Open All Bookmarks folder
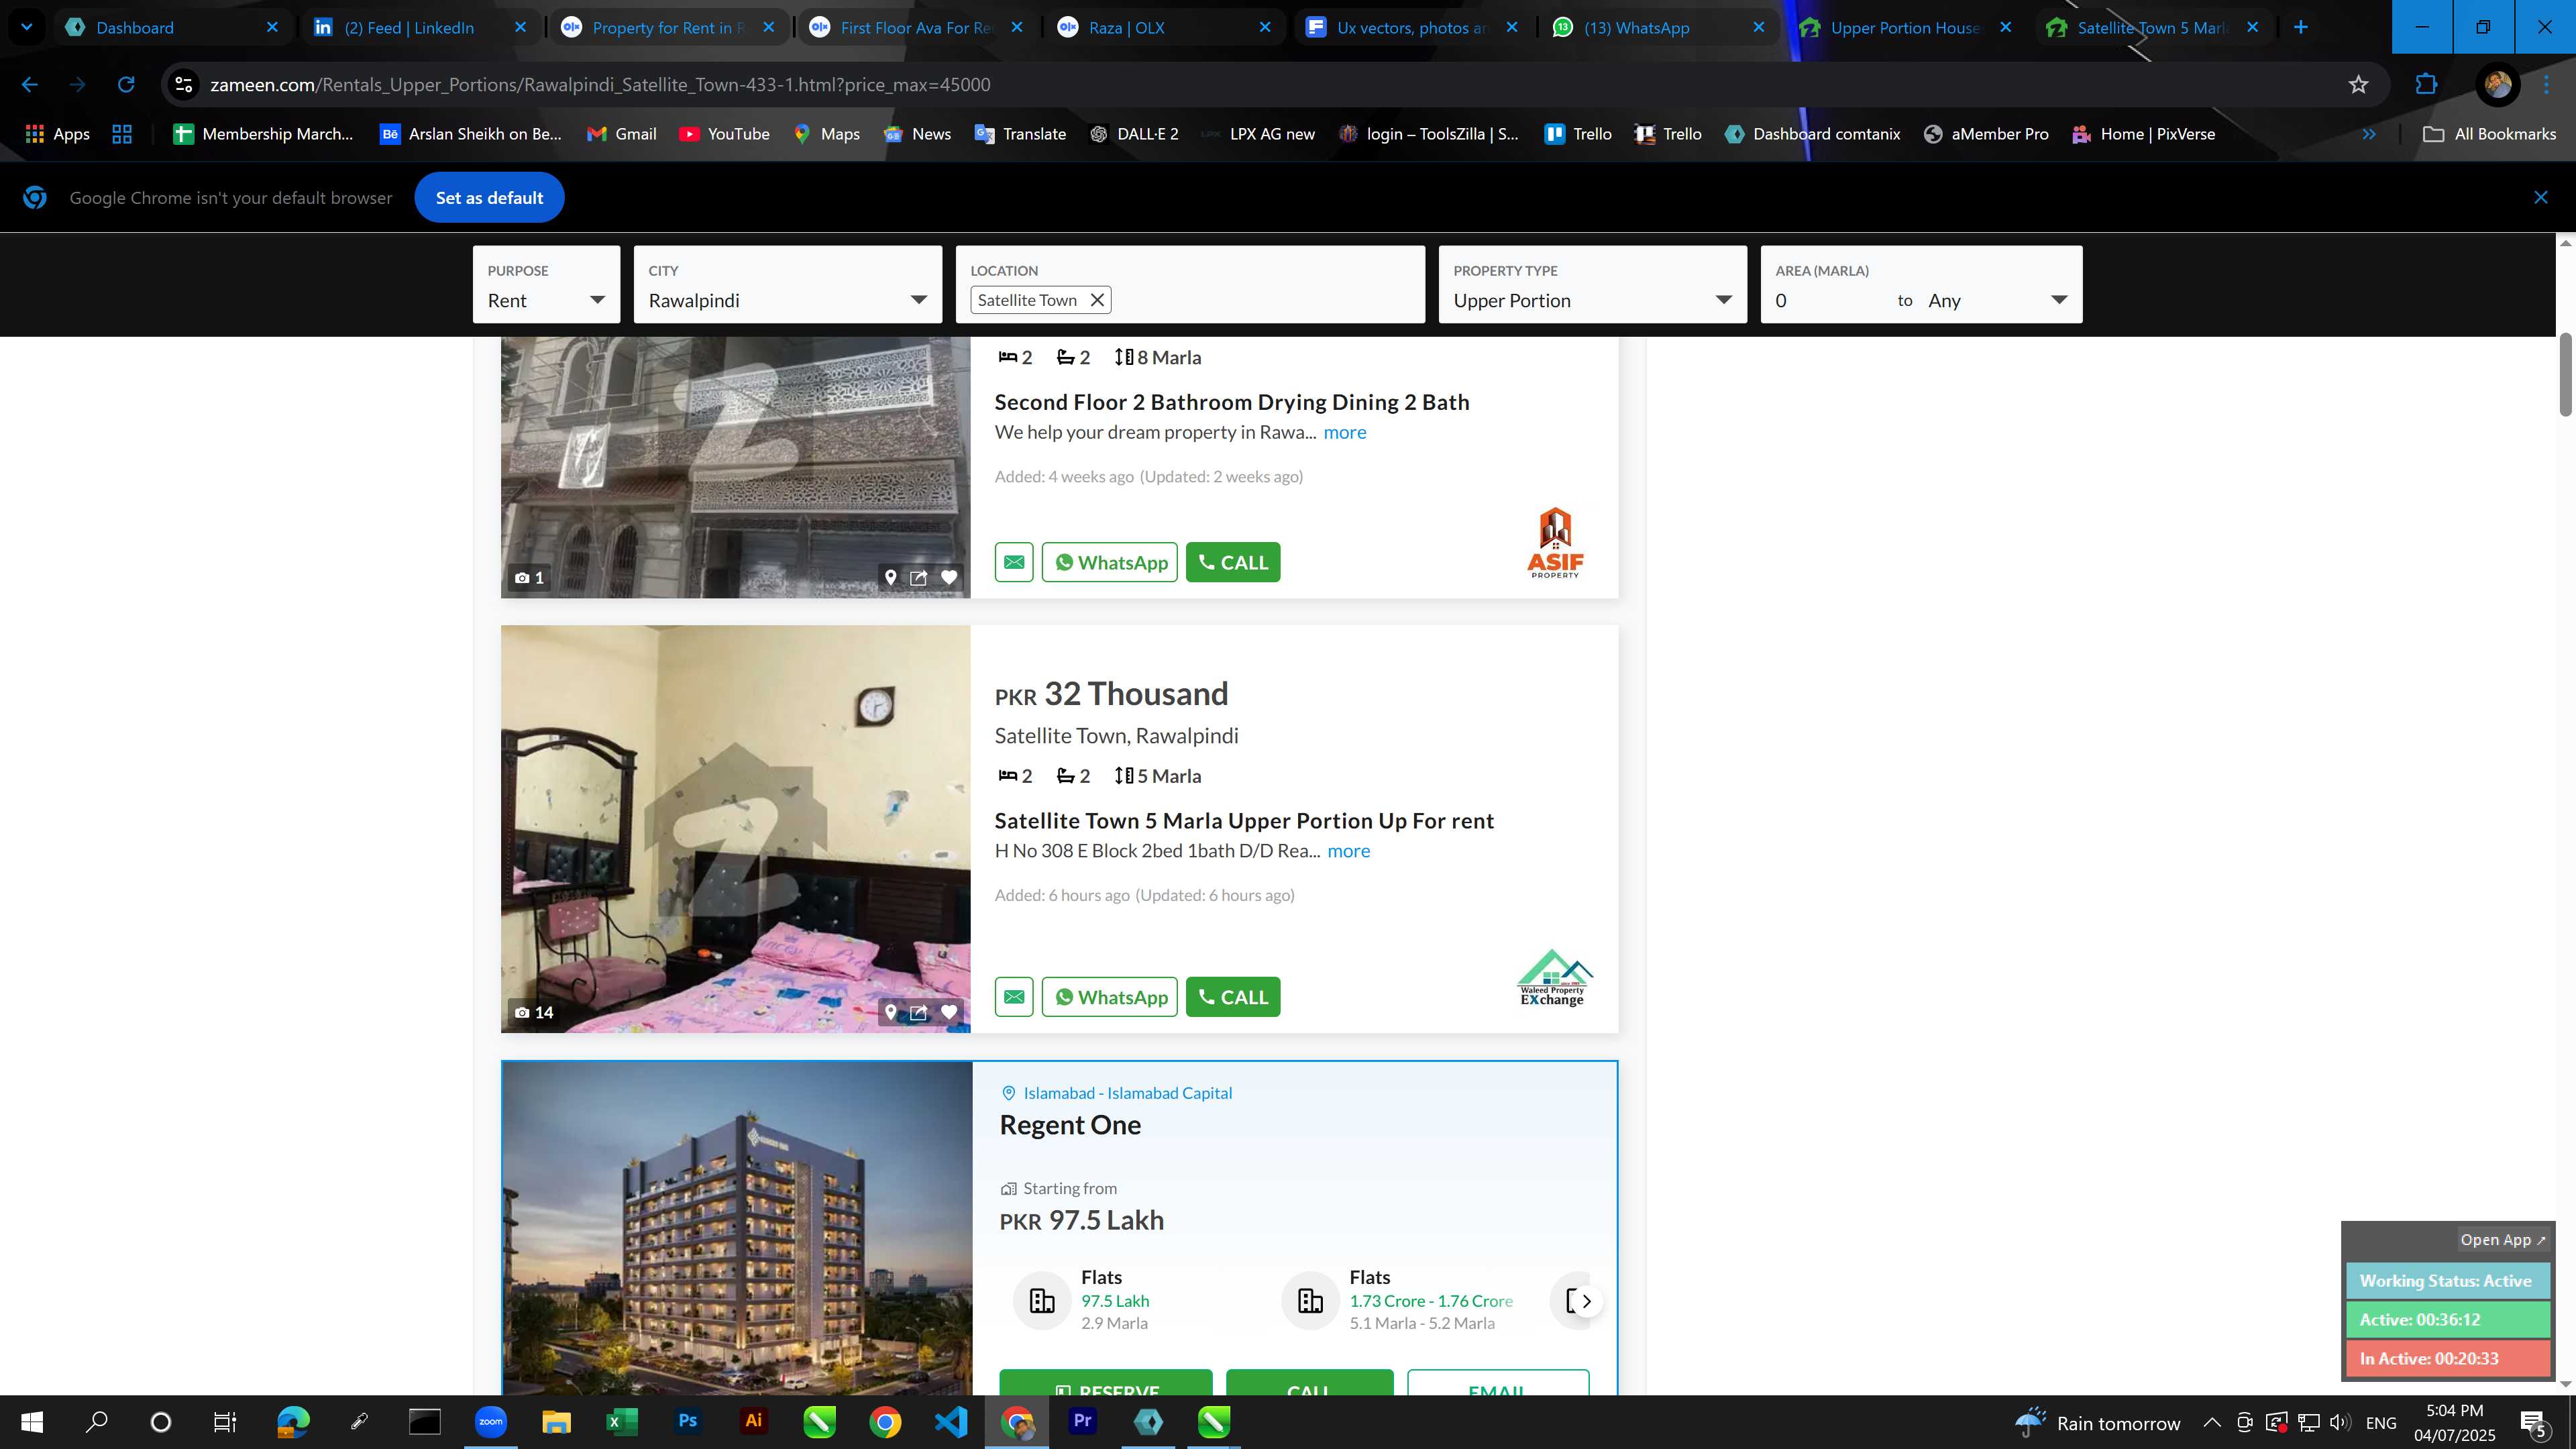The height and width of the screenshot is (1449, 2576). (x=2489, y=134)
